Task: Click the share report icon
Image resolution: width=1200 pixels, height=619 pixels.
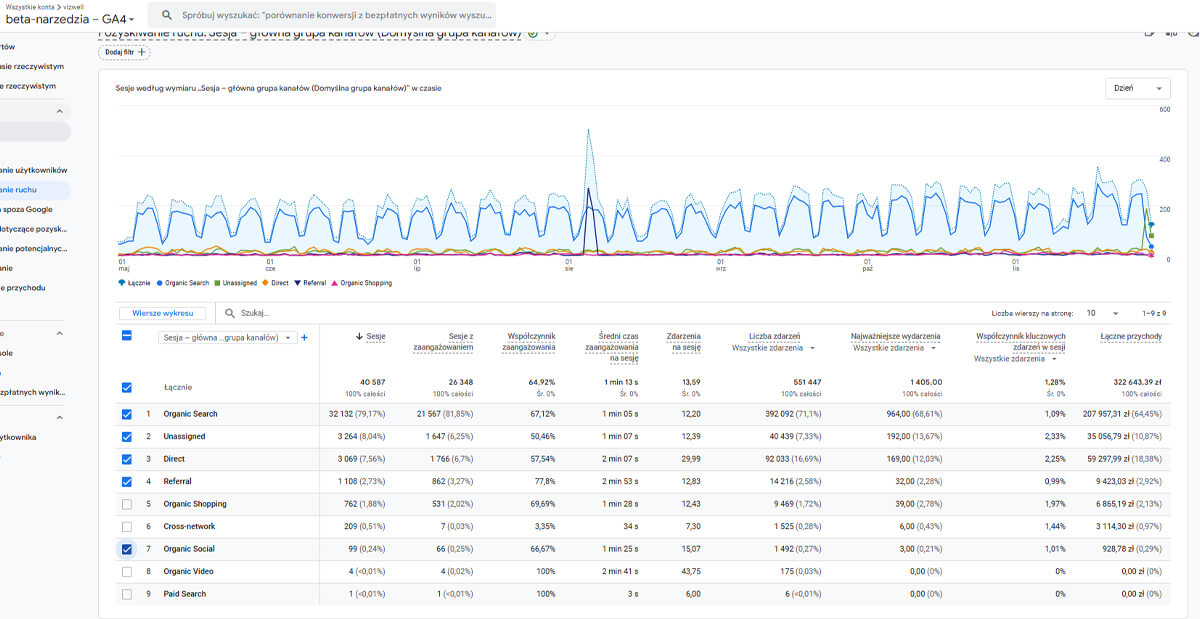Action: pos(1149,33)
